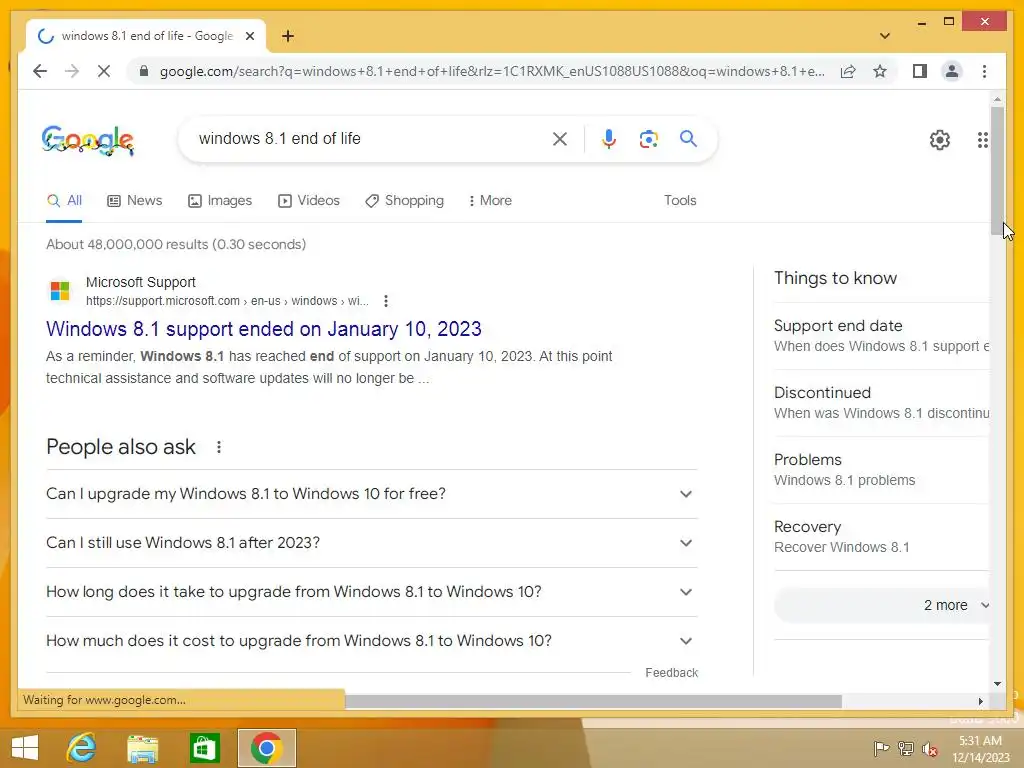Open a new tab

(288, 36)
